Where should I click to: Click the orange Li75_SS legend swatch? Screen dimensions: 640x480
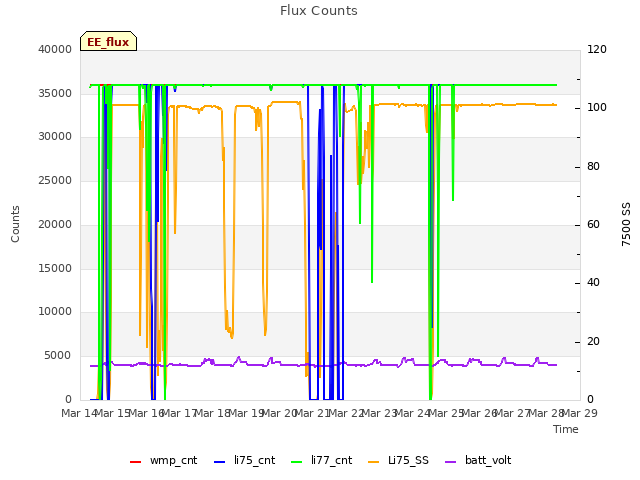click(x=373, y=462)
